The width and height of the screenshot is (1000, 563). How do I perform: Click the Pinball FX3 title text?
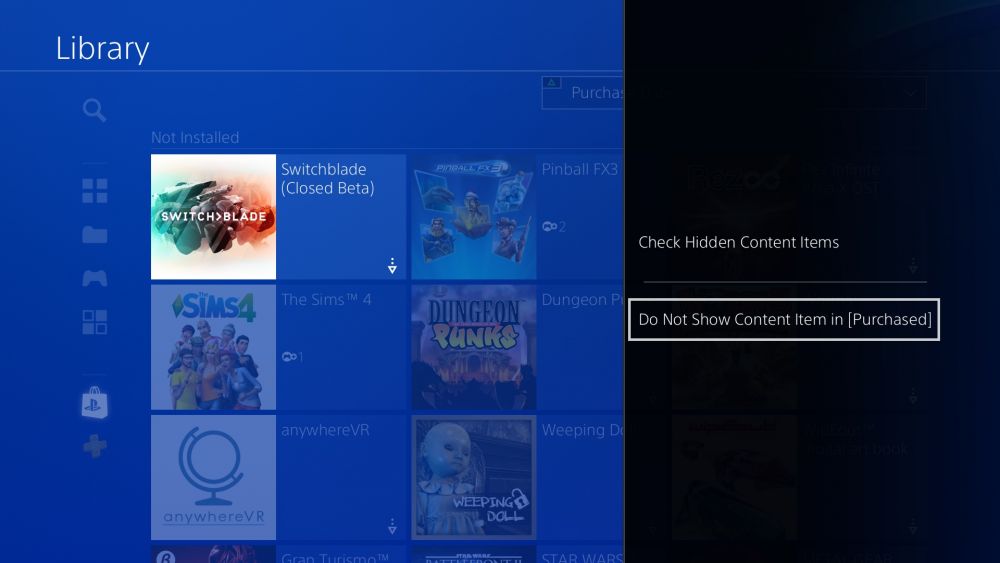(580, 170)
